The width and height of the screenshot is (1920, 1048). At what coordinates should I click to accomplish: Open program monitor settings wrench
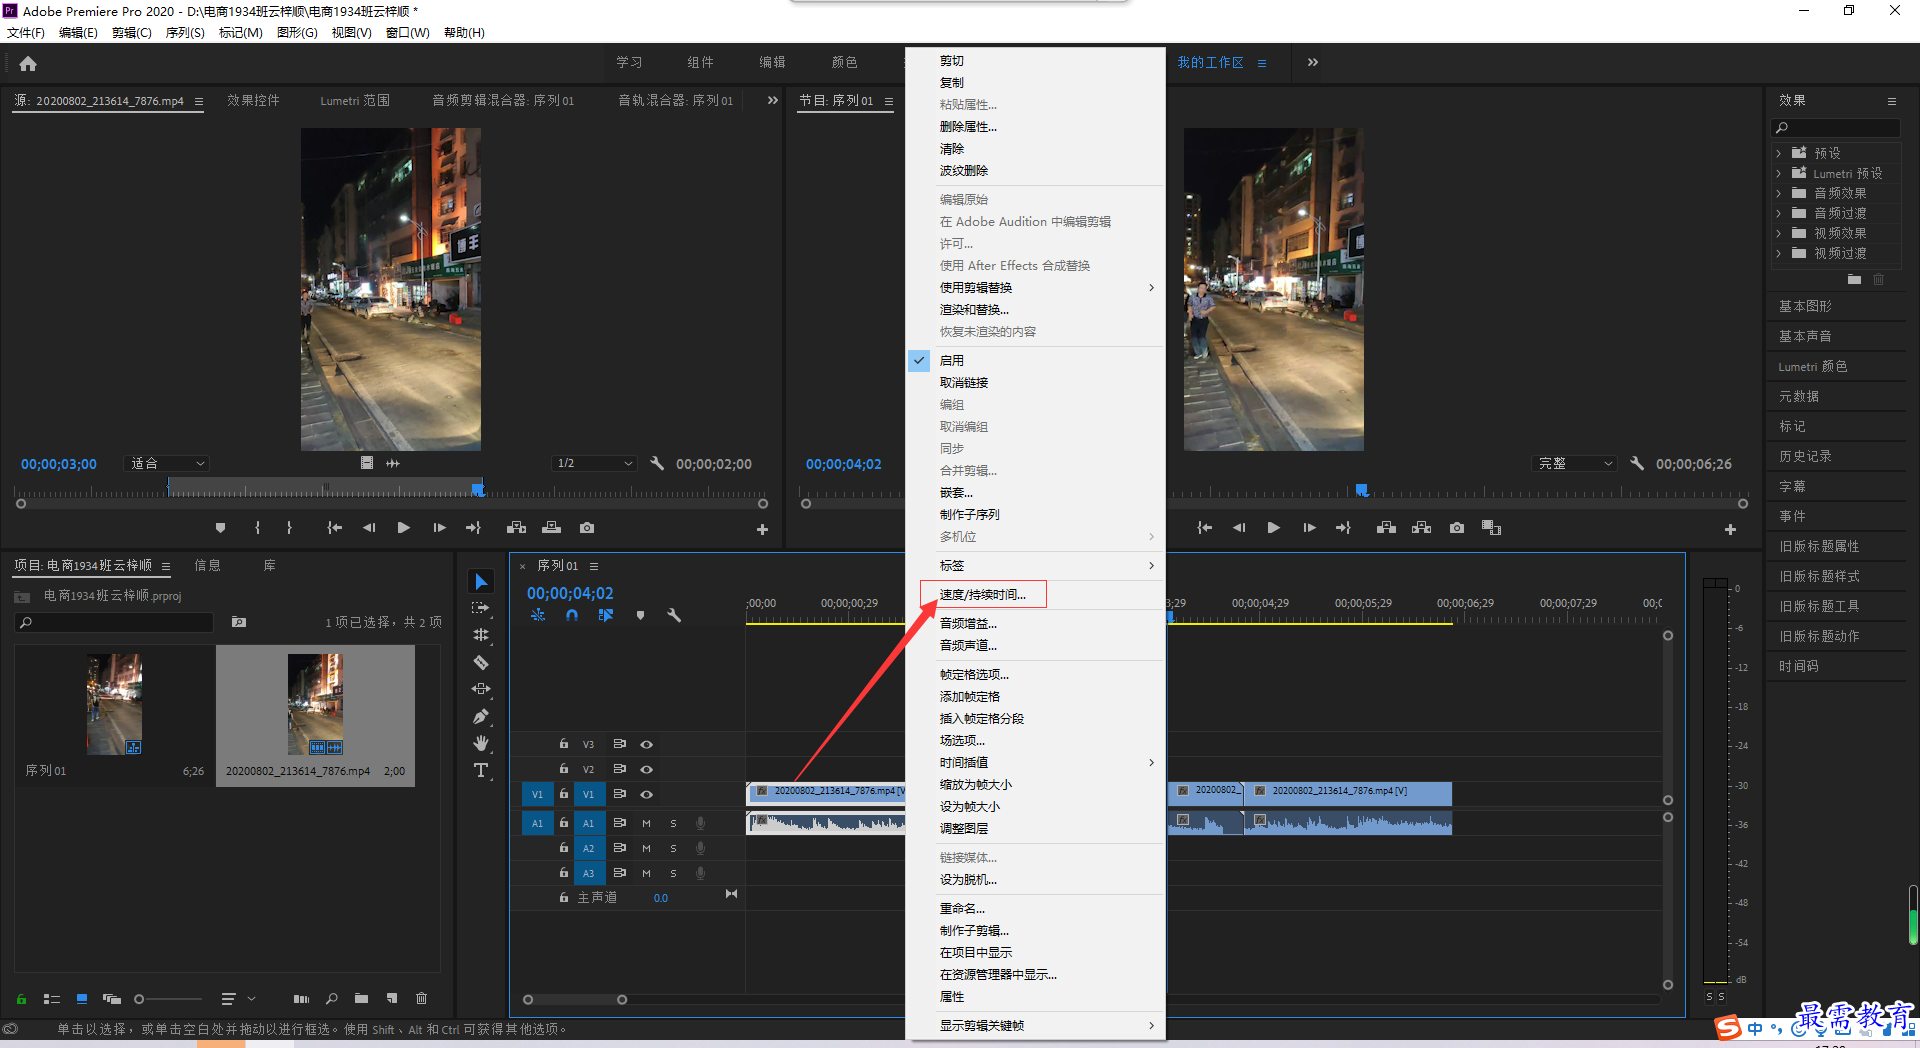[1637, 463]
